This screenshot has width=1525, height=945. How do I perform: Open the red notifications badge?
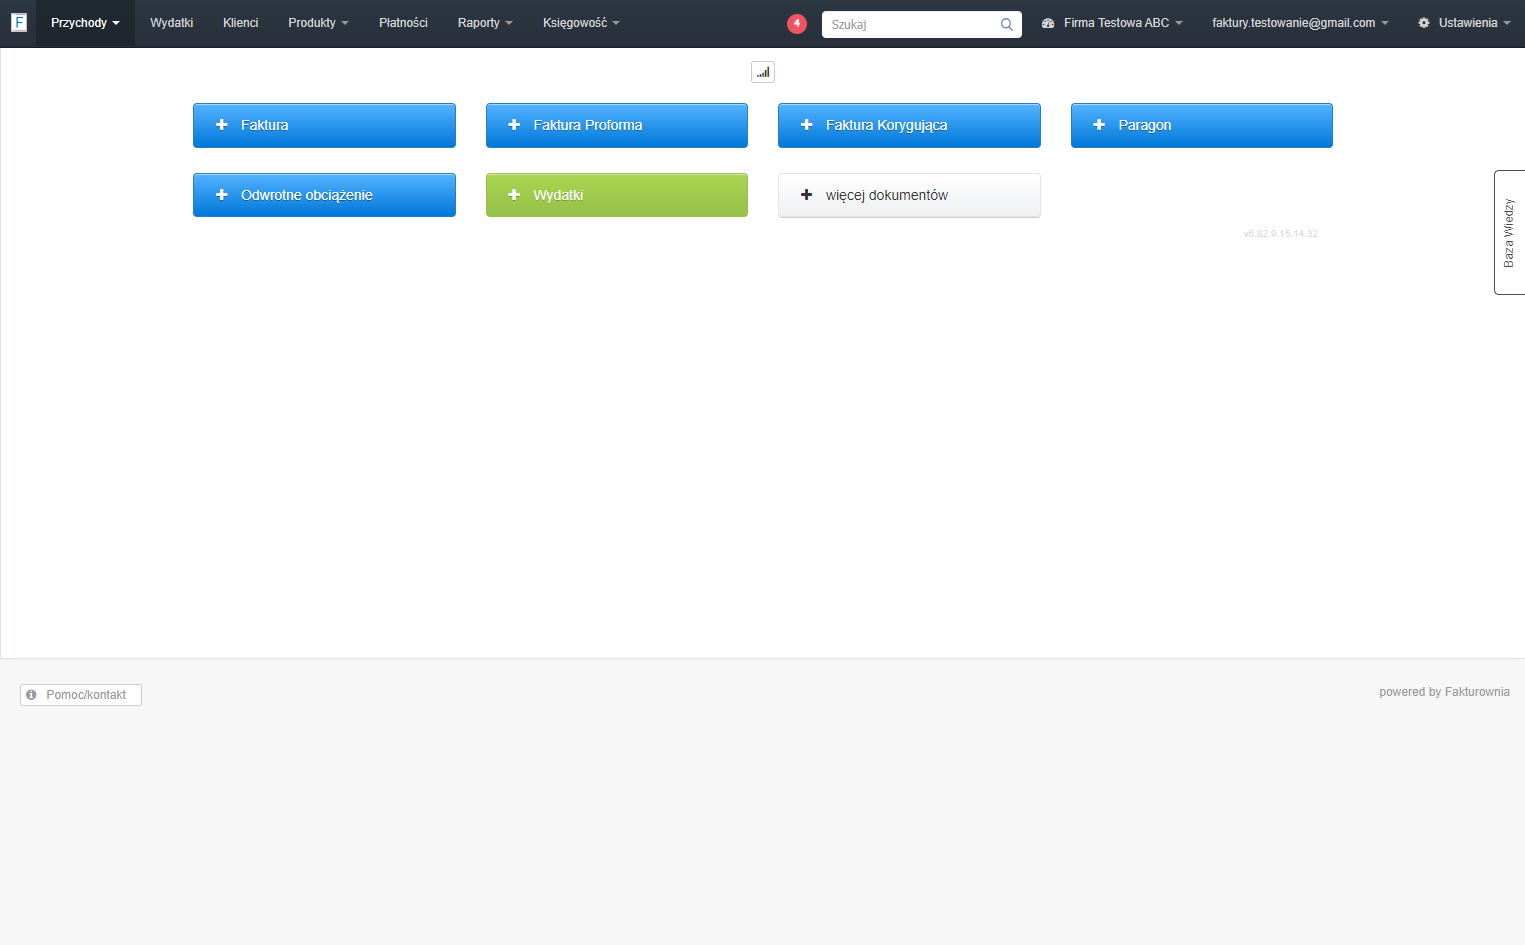tap(797, 24)
